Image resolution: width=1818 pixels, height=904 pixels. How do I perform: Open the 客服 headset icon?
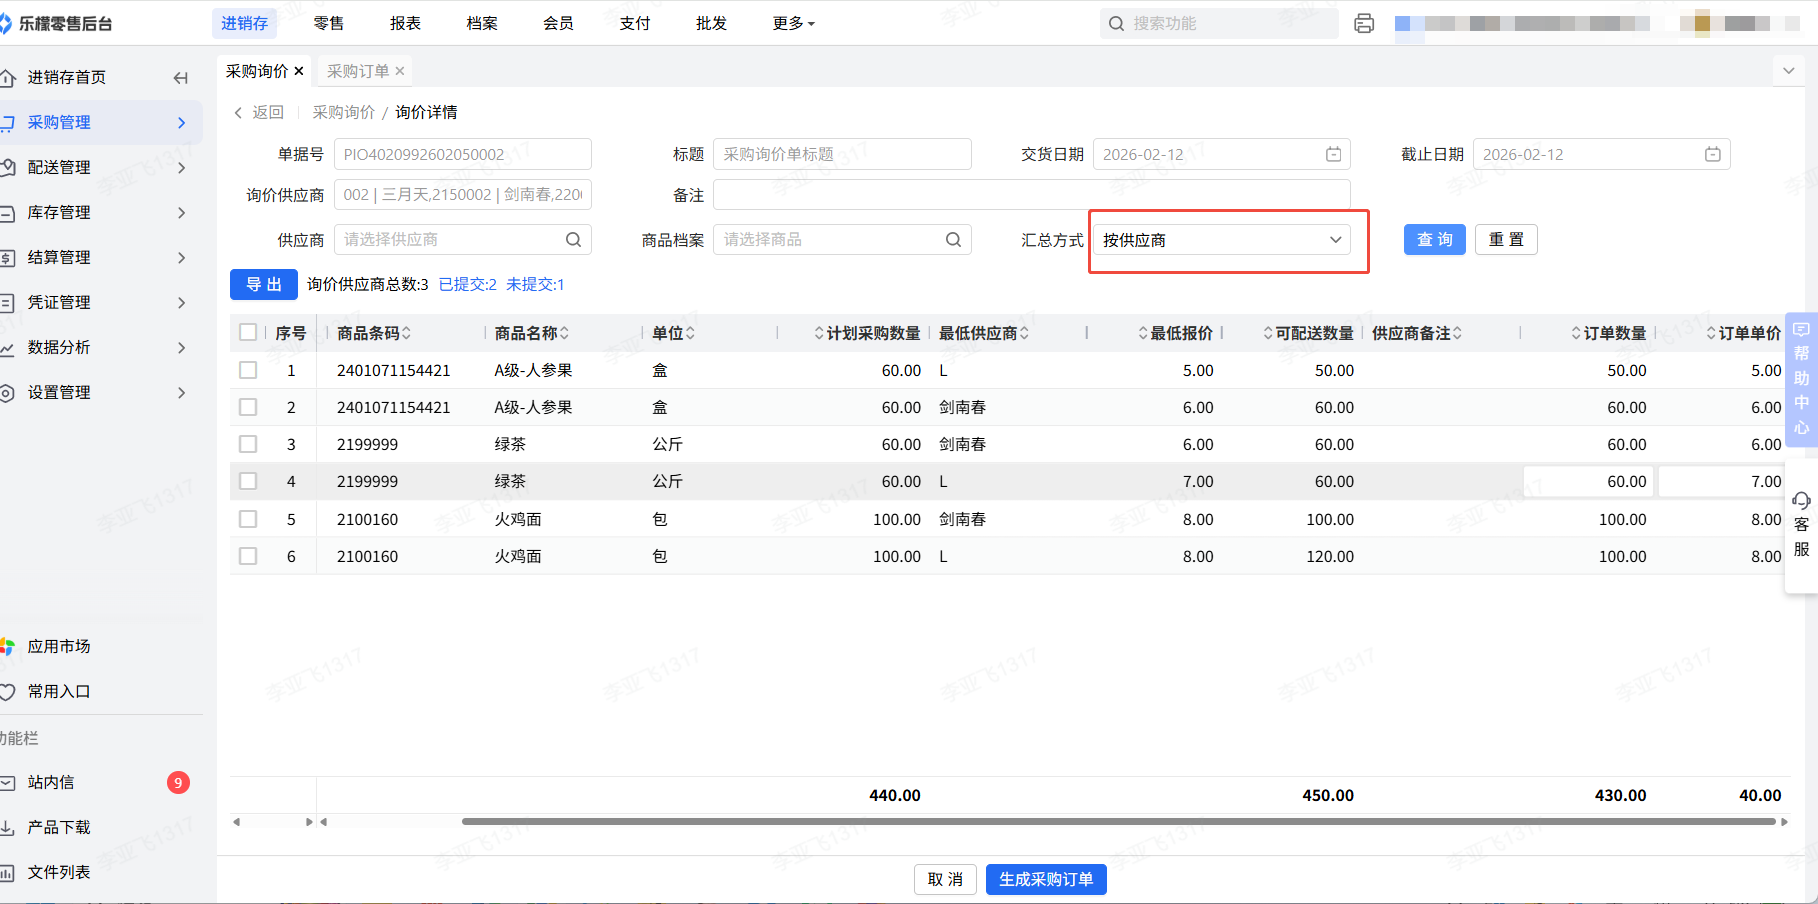tap(1801, 500)
